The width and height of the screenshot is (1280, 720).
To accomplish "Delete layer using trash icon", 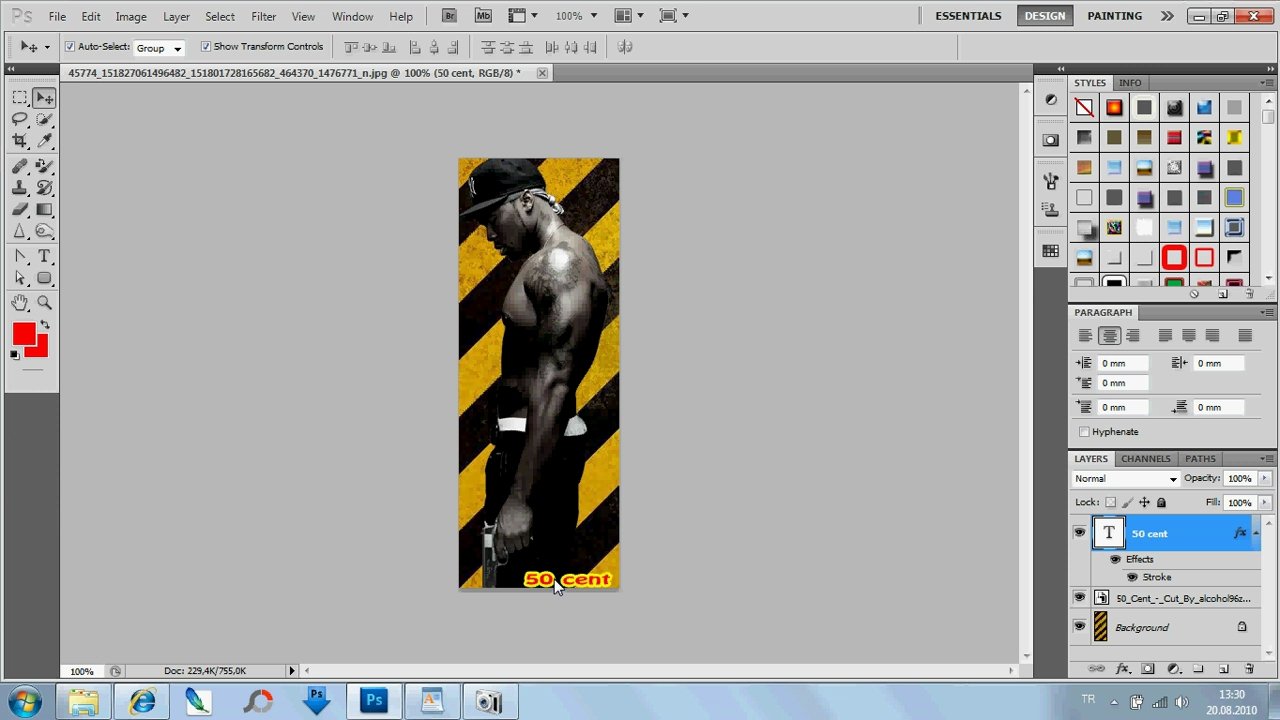I will (1249, 669).
